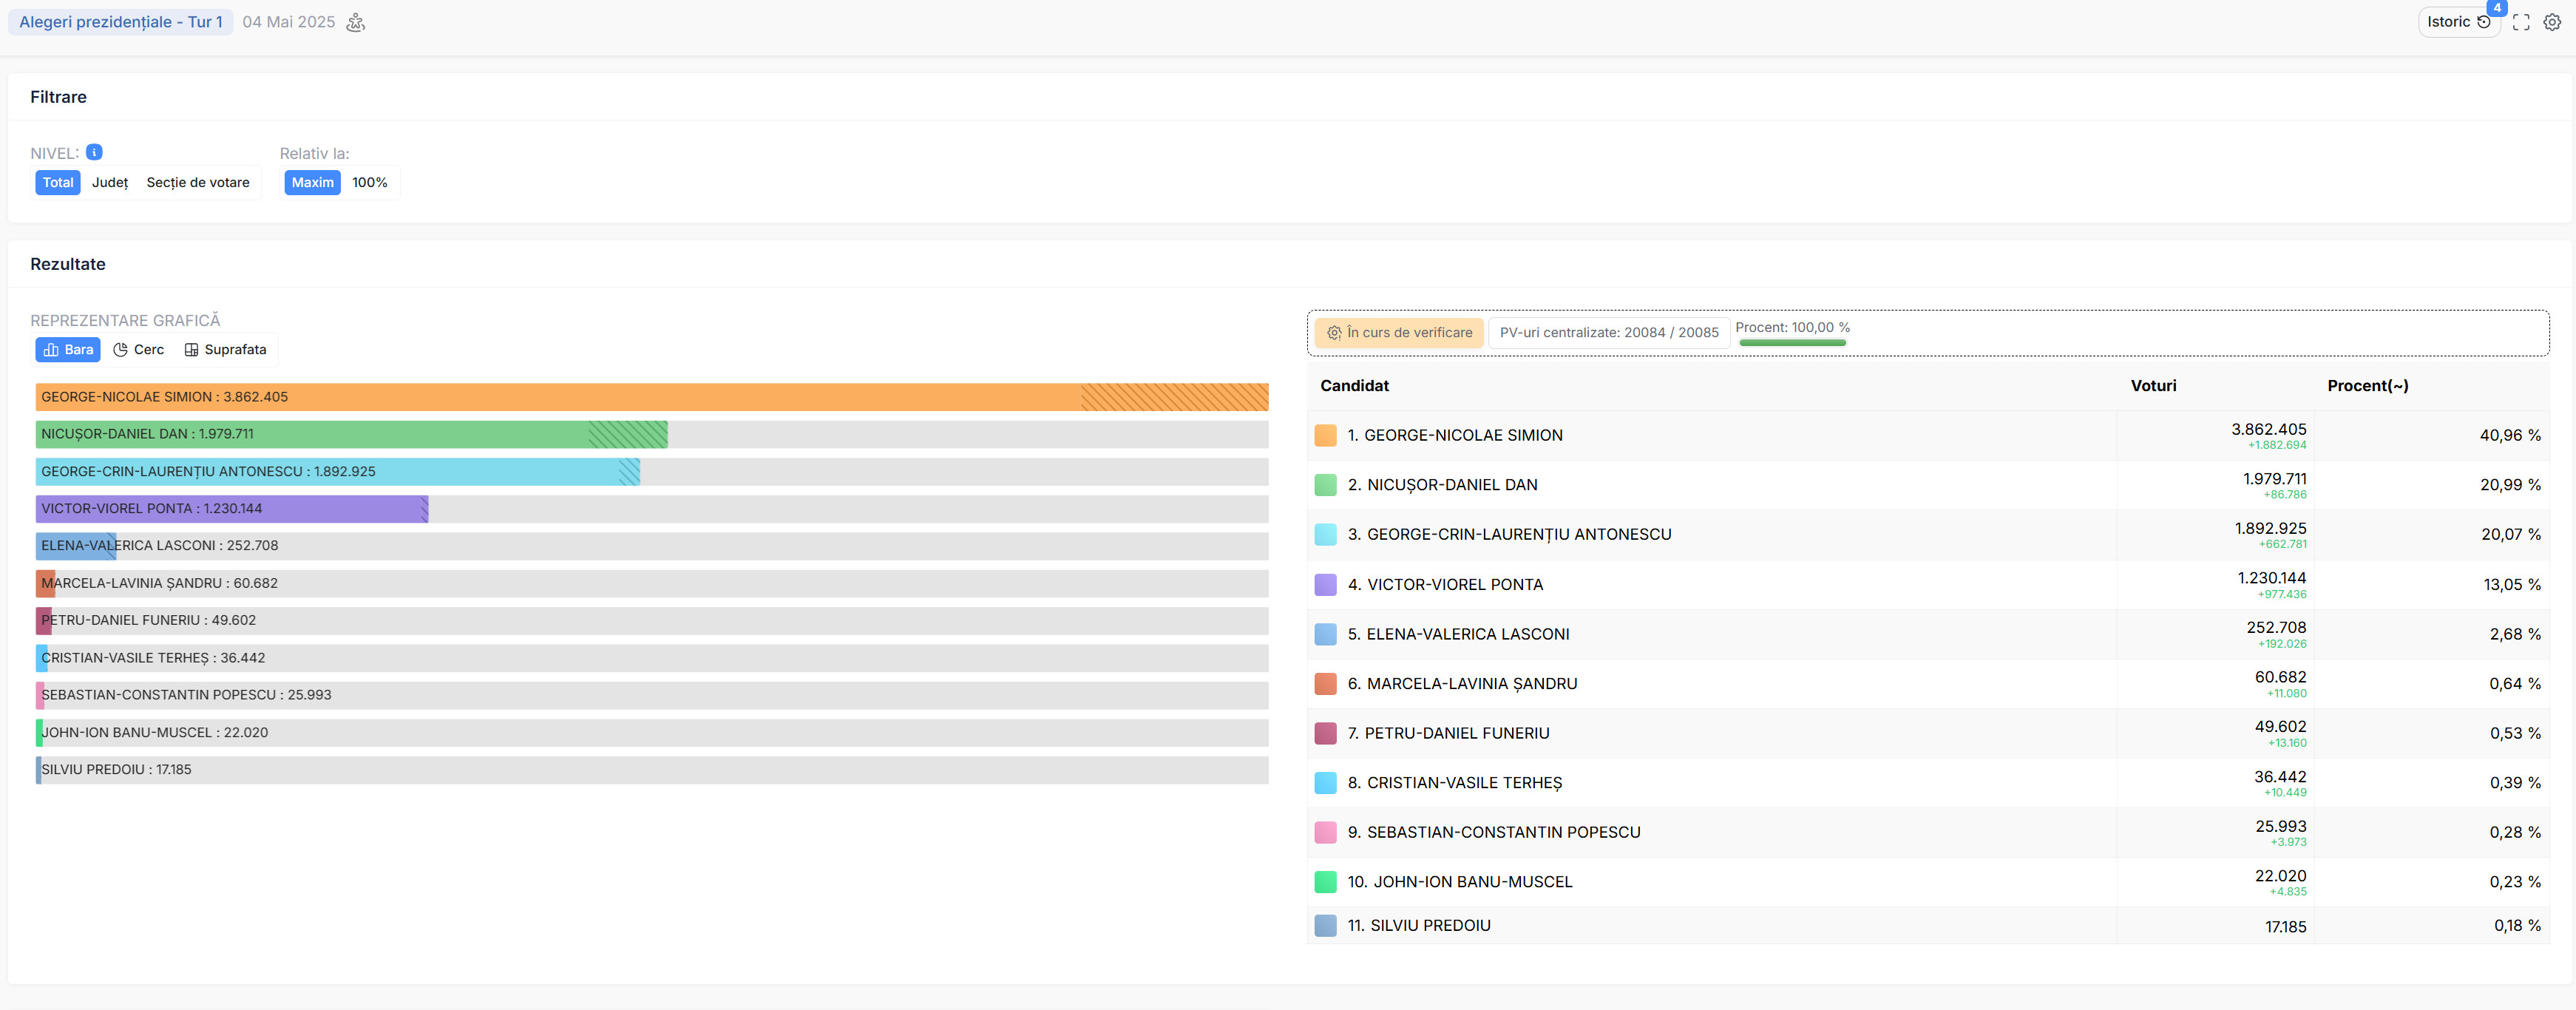
Task: Click Silviu Predoiu color swatch
Action: click(x=1325, y=925)
